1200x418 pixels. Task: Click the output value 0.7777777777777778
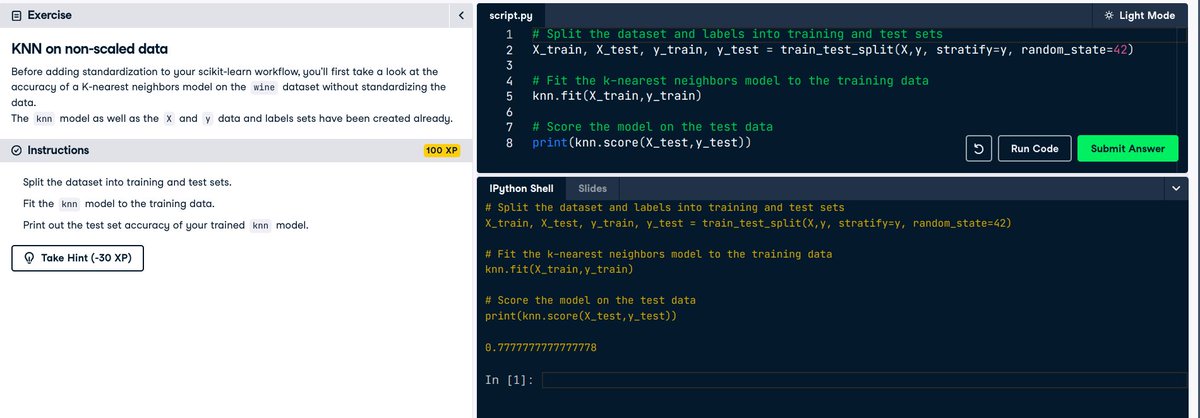[x=540, y=347]
